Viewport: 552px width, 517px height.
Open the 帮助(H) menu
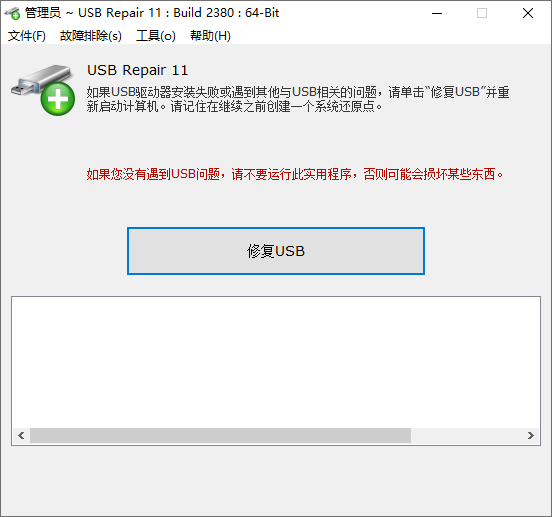pos(210,36)
